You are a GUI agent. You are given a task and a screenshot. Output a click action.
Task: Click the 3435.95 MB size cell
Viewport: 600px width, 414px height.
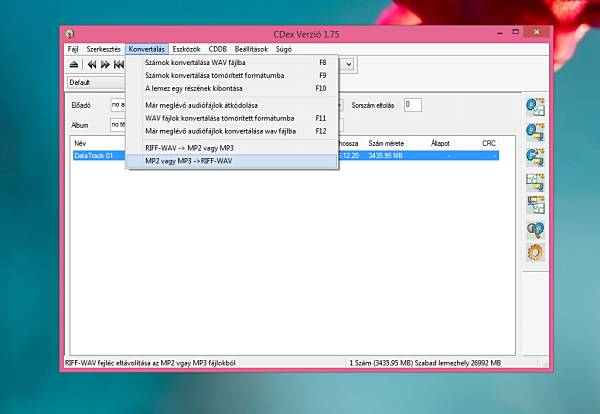[x=385, y=156]
